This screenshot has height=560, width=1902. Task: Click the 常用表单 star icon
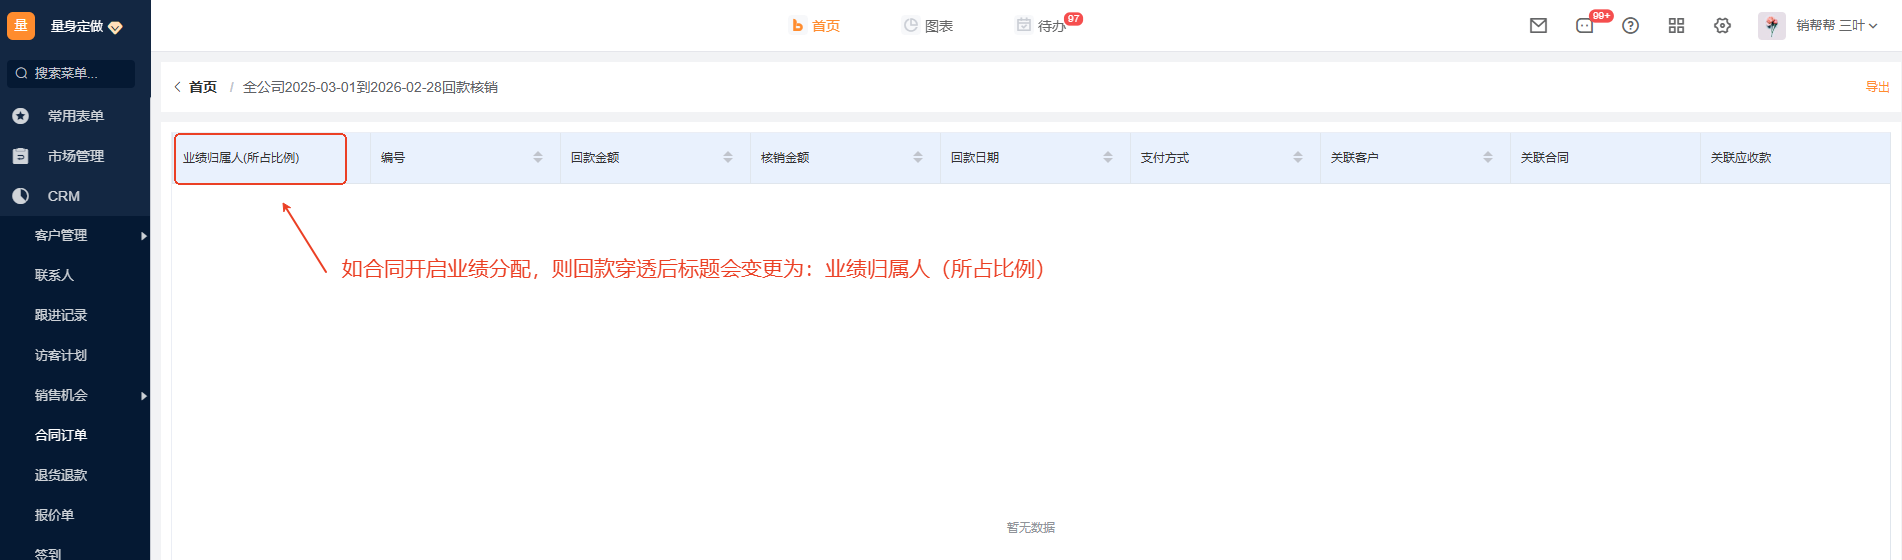21,116
